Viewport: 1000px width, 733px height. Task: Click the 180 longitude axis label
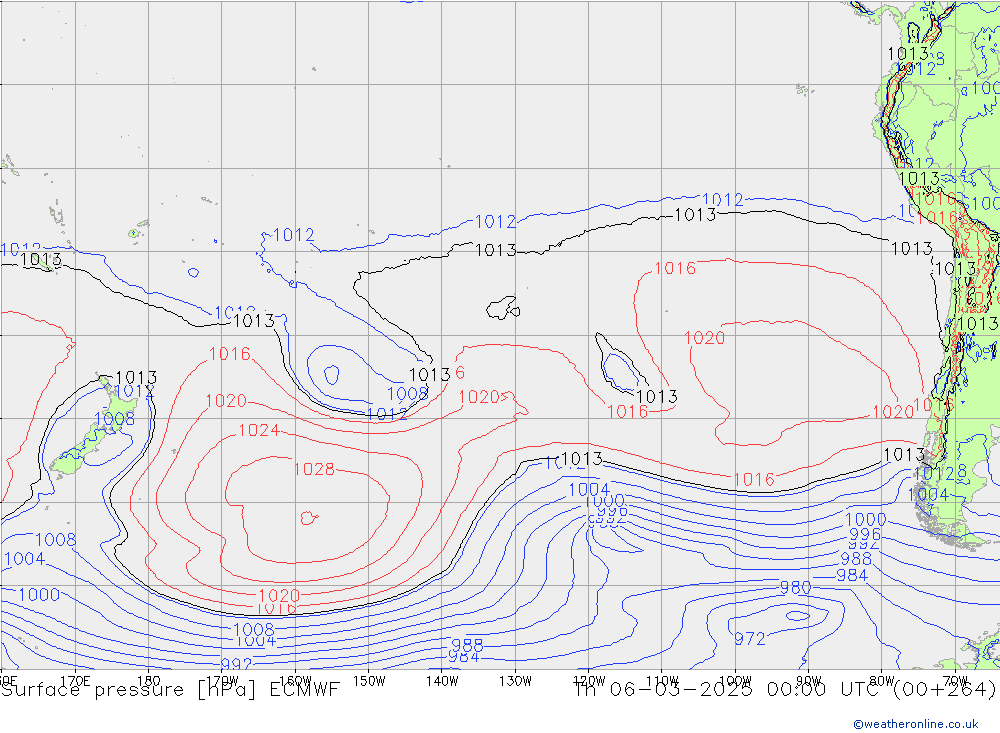tap(148, 681)
